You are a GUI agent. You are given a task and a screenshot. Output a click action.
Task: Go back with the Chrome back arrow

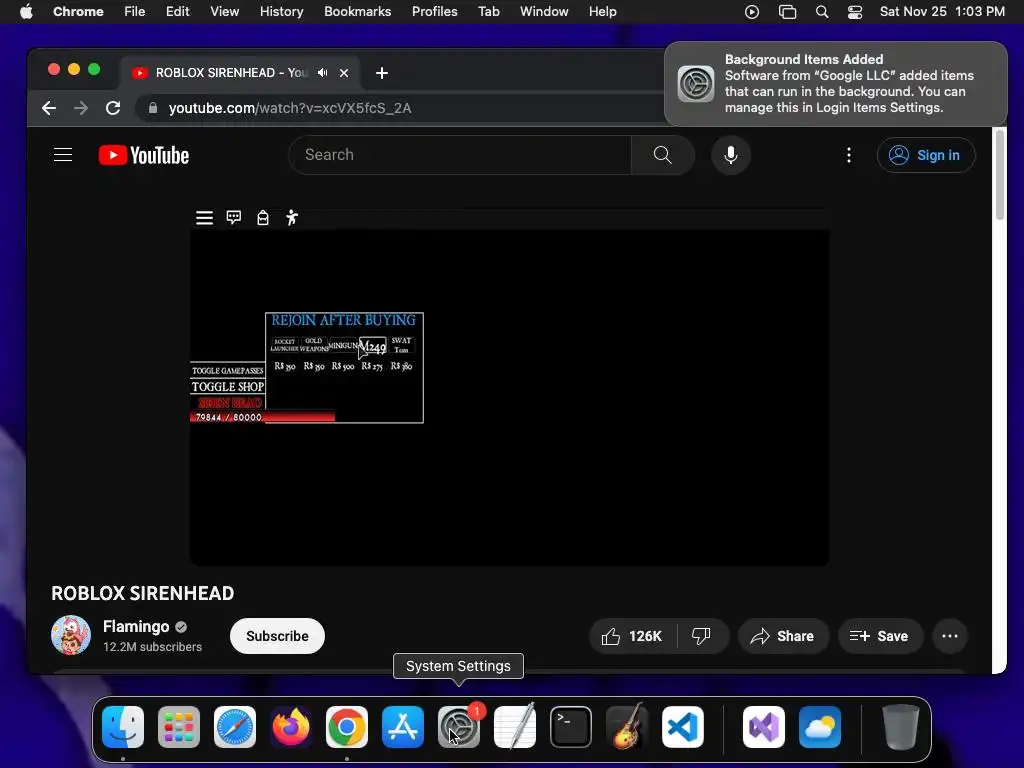coord(49,108)
